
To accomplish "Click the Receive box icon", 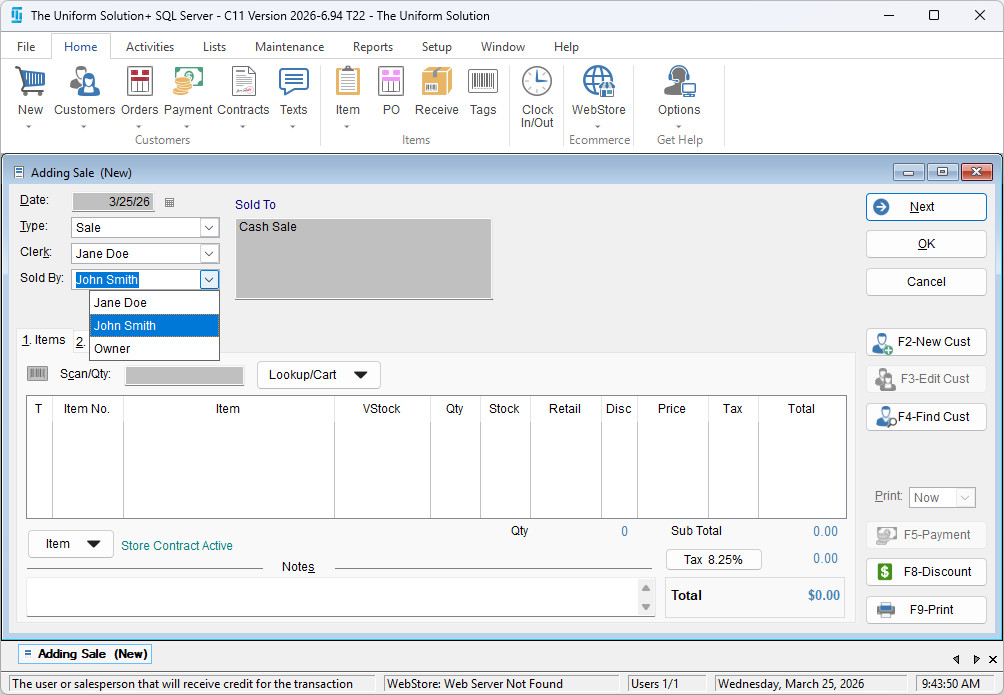I will pyautogui.click(x=436, y=82).
